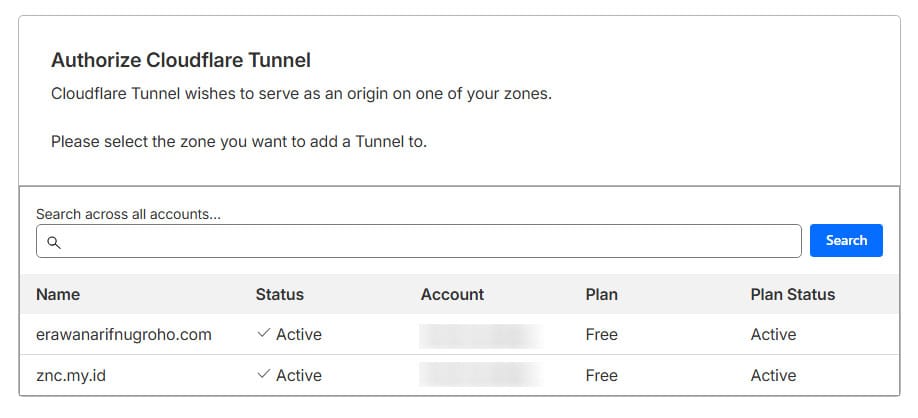Focus the search across all accounts field
The height and width of the screenshot is (418, 918).
[420, 241]
